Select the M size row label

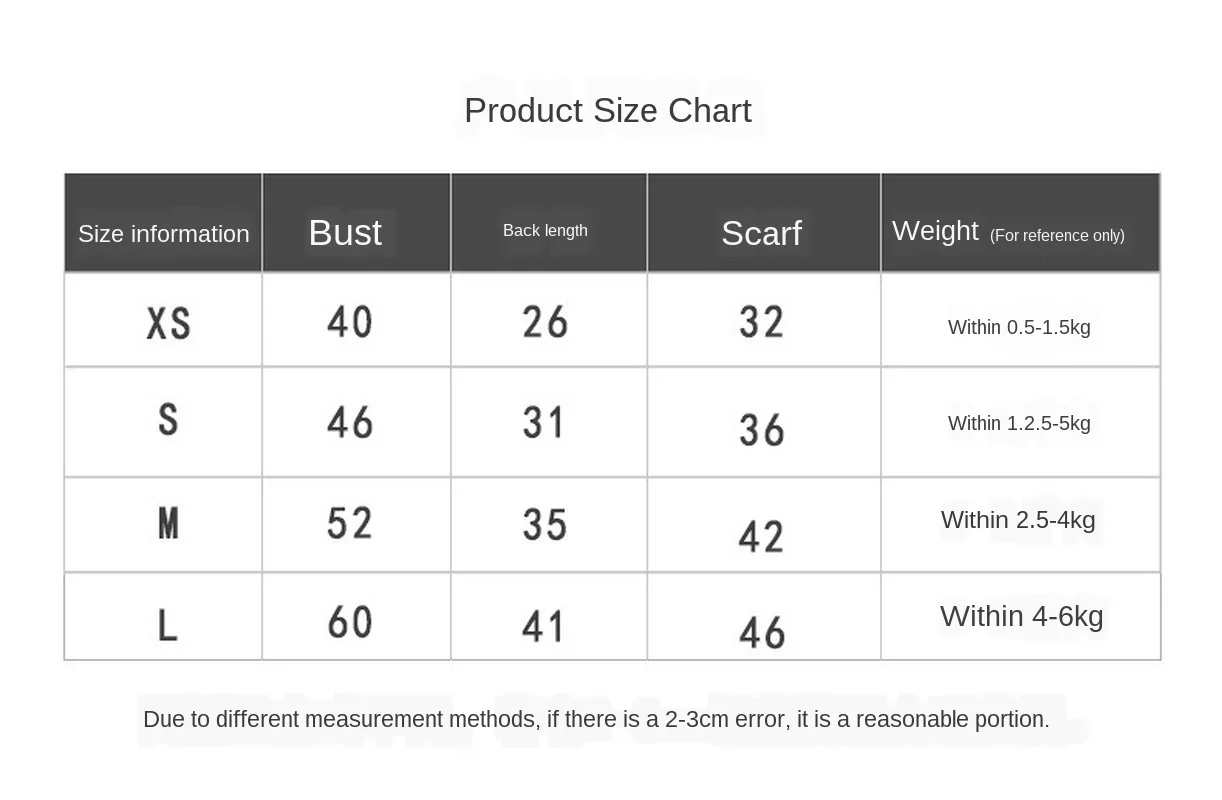click(x=168, y=522)
